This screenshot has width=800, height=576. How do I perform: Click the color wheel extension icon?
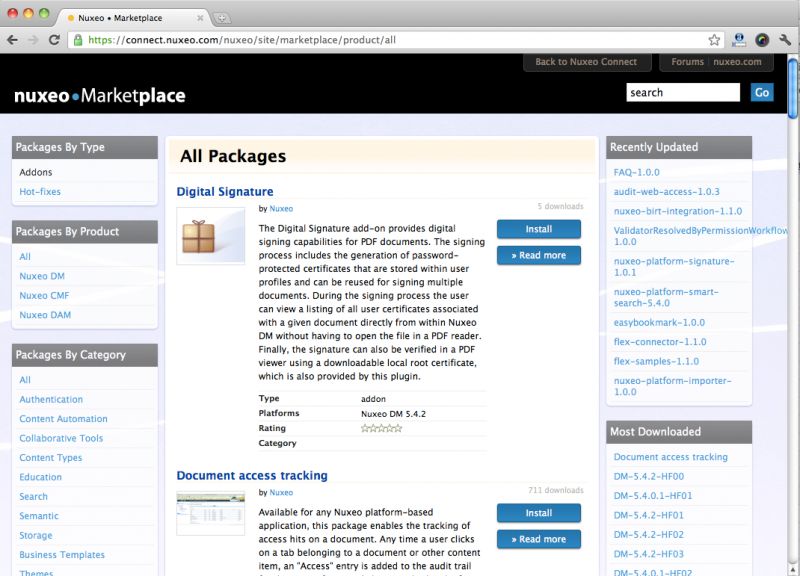[762, 40]
